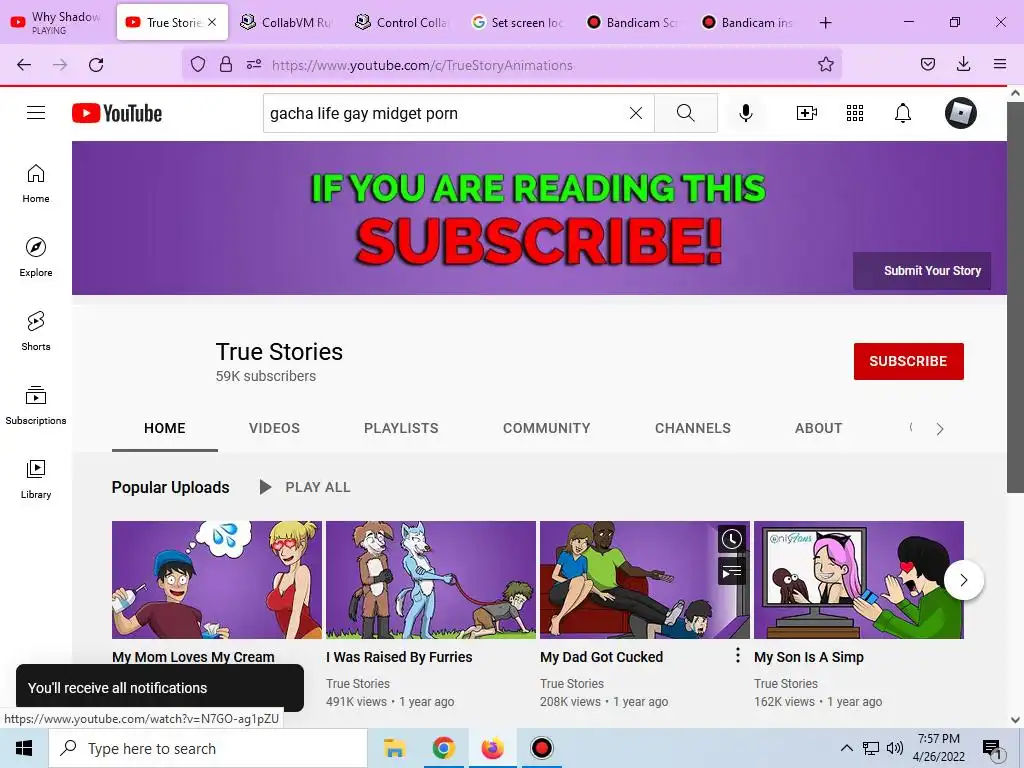This screenshot has height=768, width=1024.
Task: Open File Explorer from taskbar
Action: (394, 748)
